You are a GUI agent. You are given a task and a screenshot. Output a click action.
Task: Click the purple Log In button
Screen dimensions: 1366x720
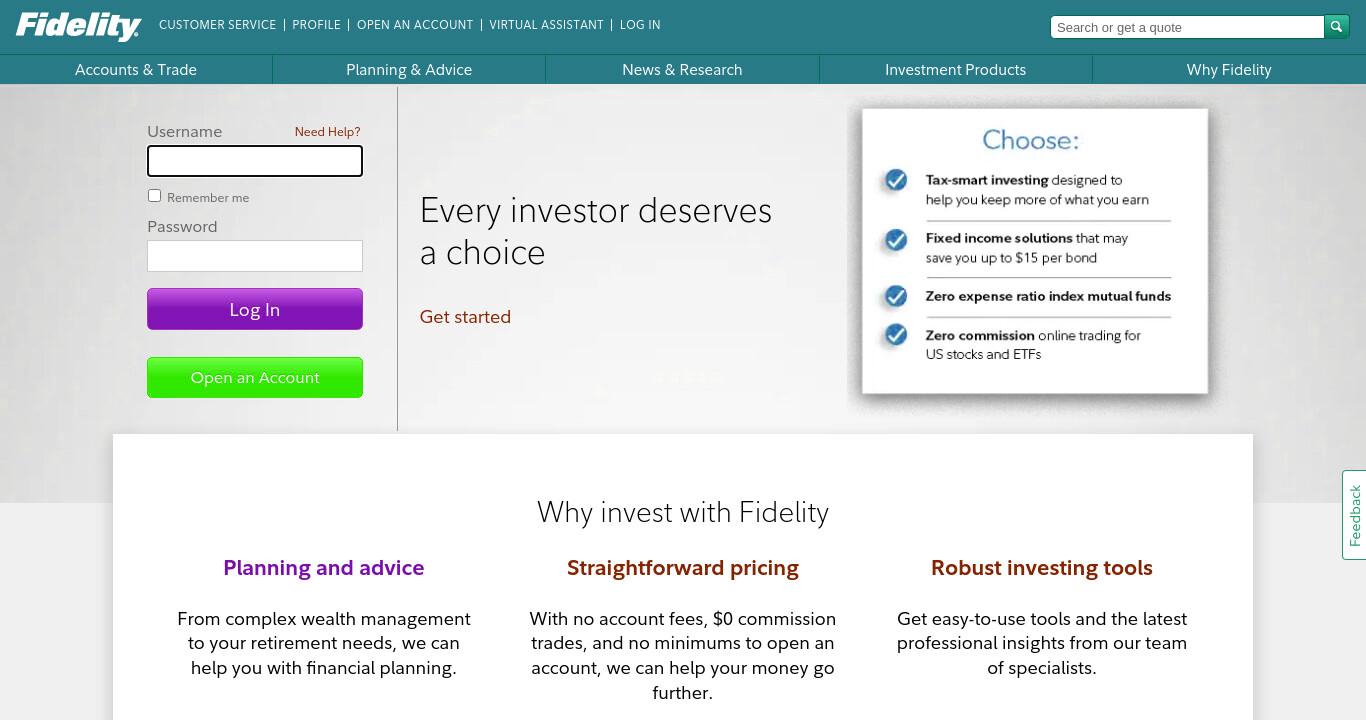[x=255, y=309]
